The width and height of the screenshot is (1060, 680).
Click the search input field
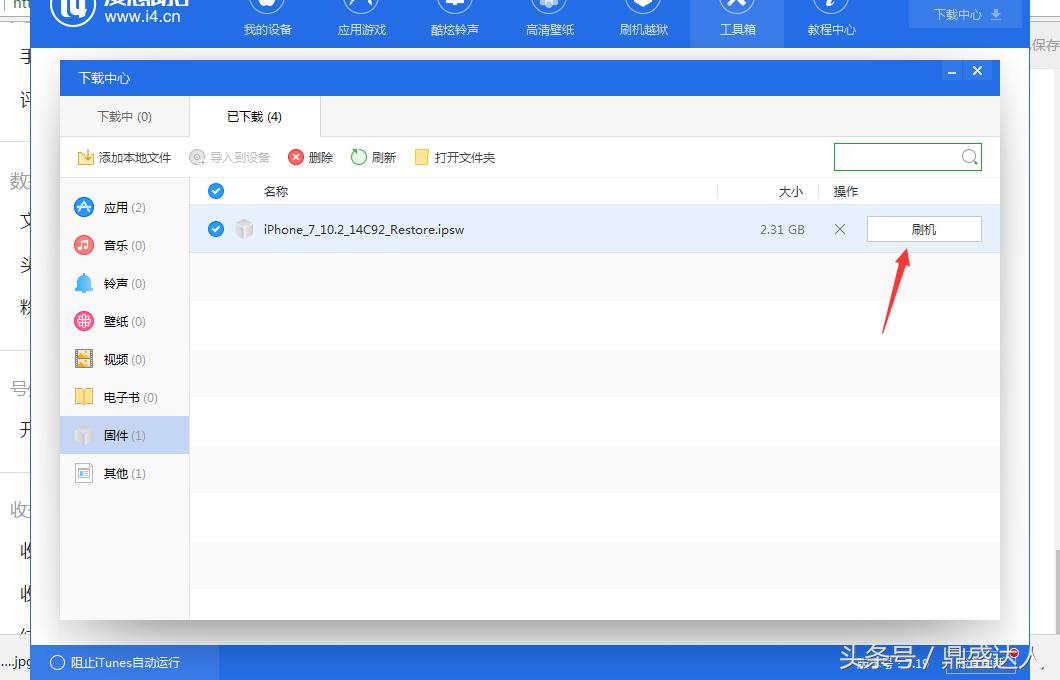click(x=900, y=157)
